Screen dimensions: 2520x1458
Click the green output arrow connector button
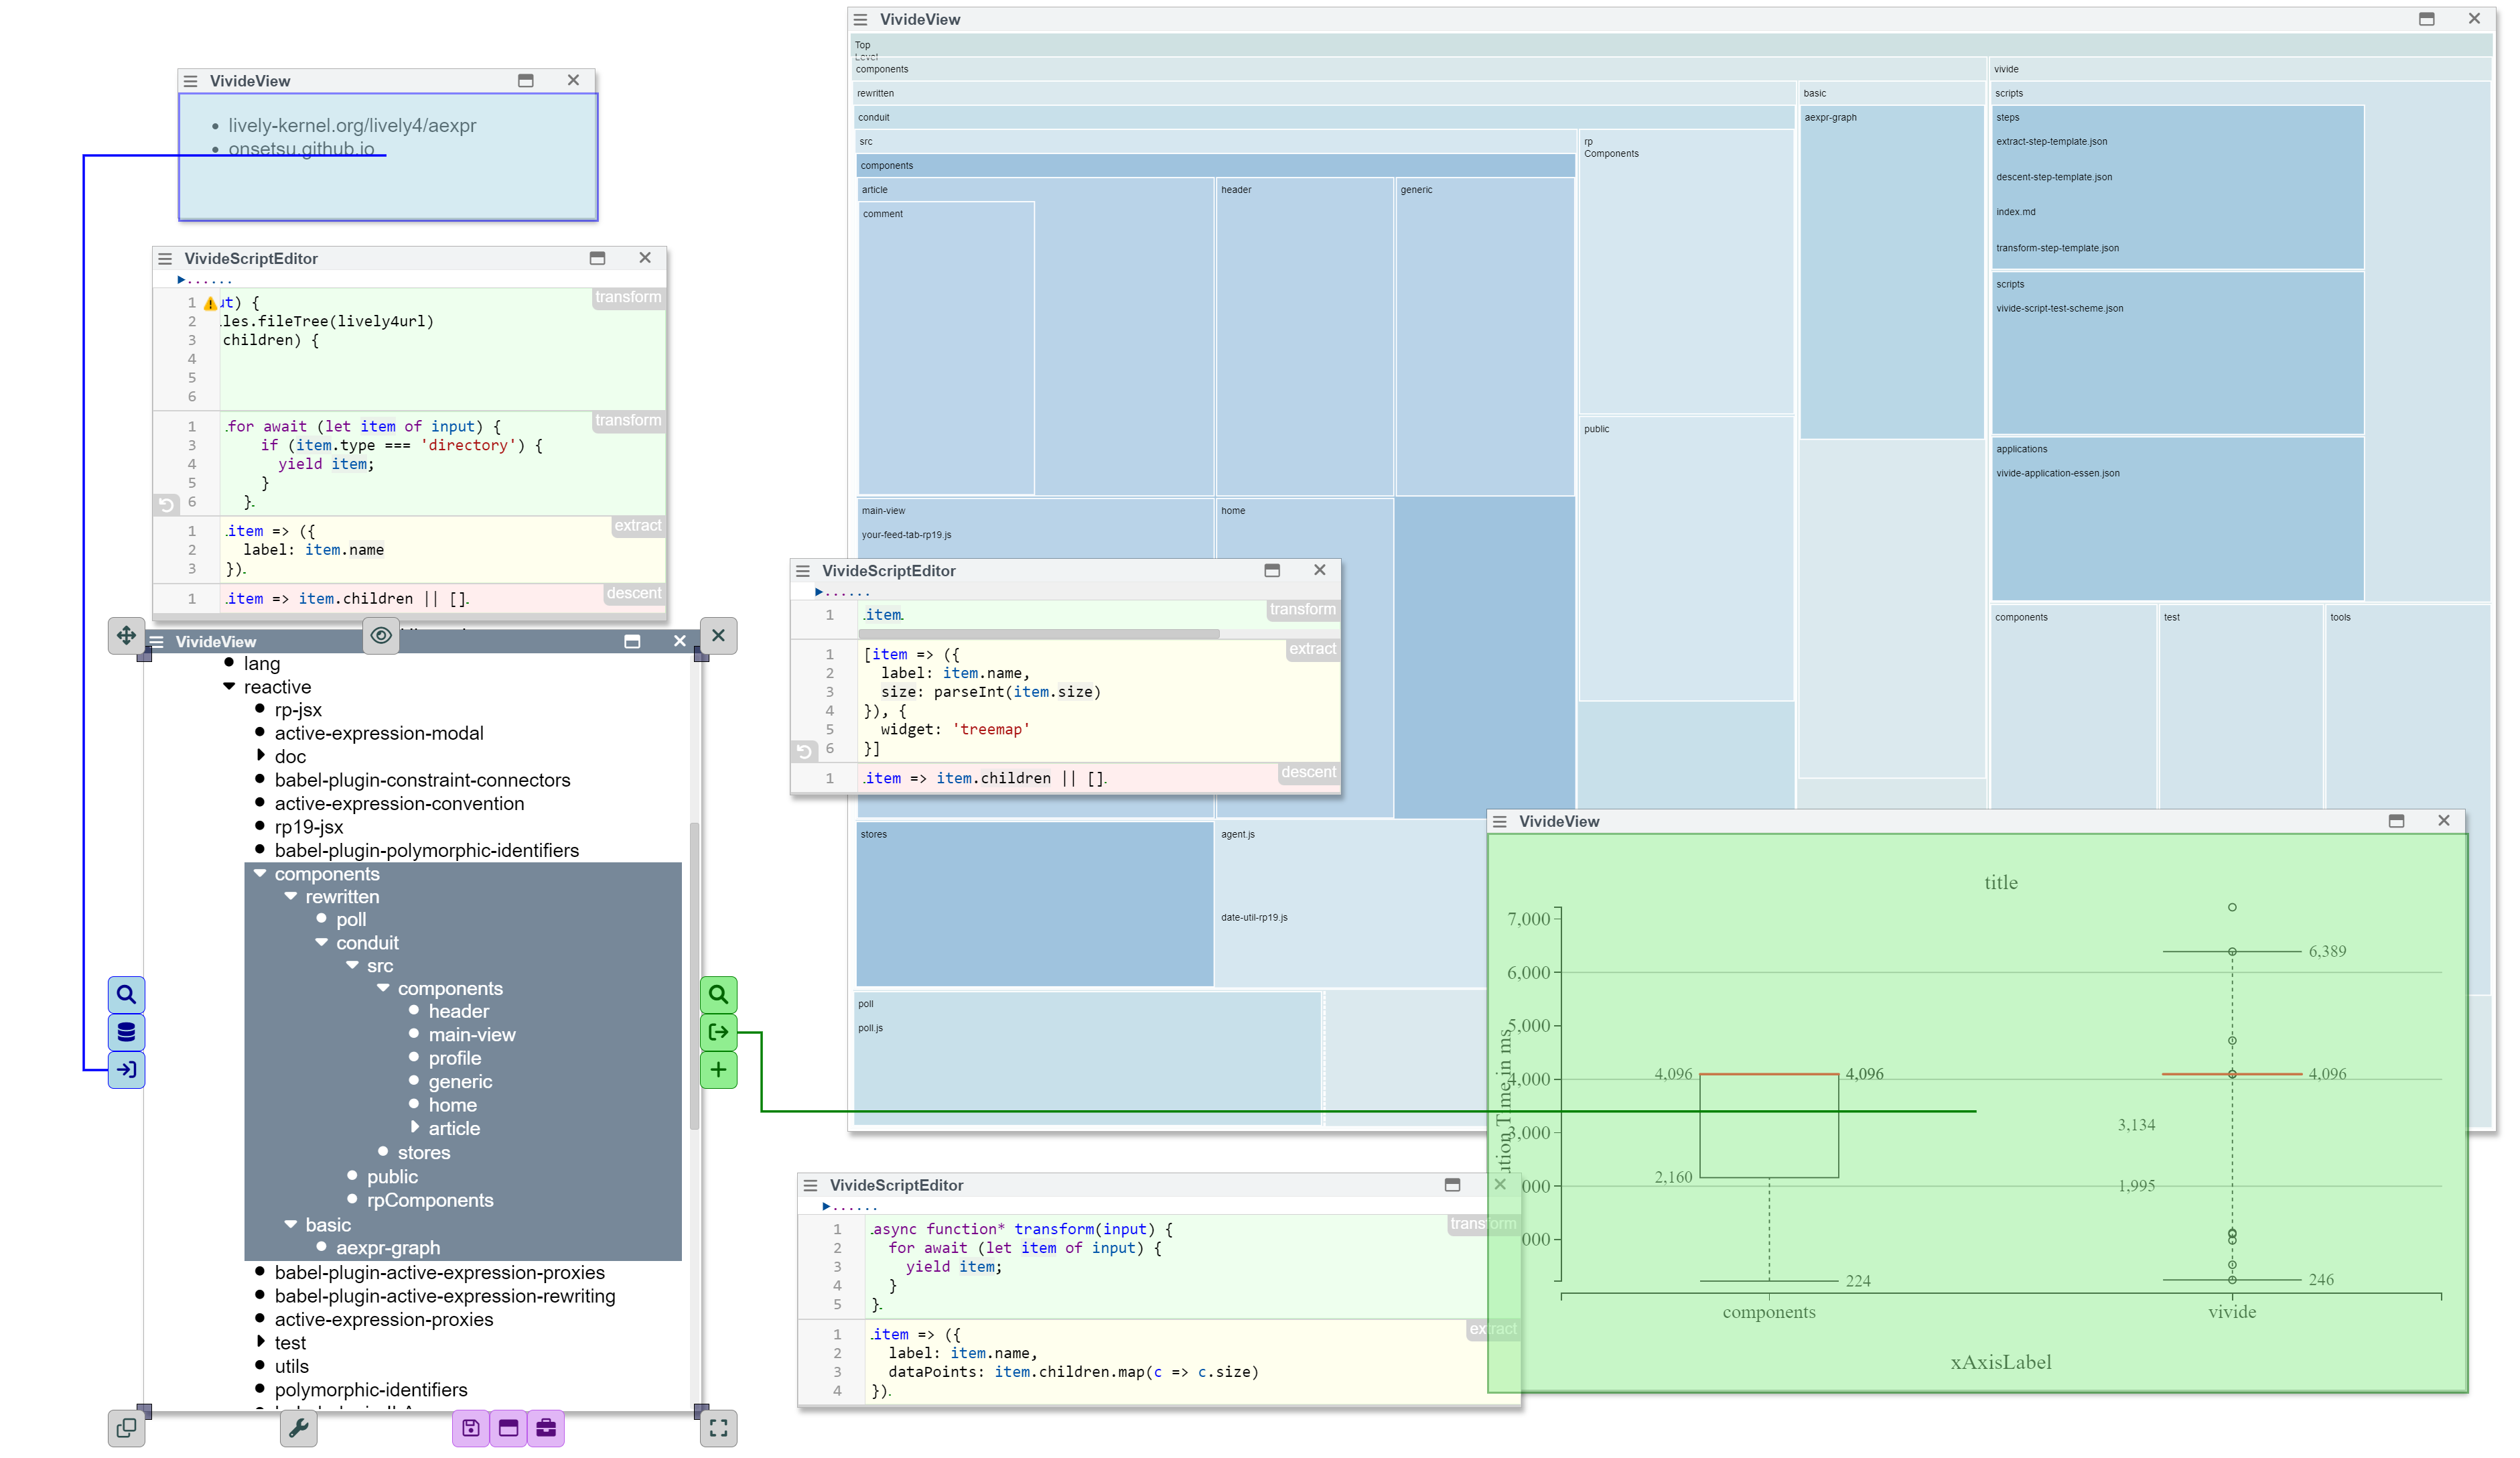[x=718, y=1032]
